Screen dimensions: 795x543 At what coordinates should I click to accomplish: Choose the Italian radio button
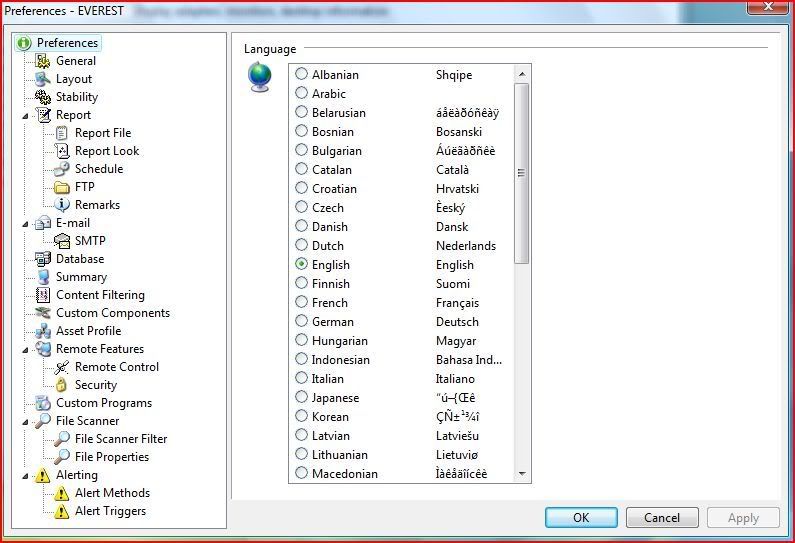pyautogui.click(x=301, y=378)
